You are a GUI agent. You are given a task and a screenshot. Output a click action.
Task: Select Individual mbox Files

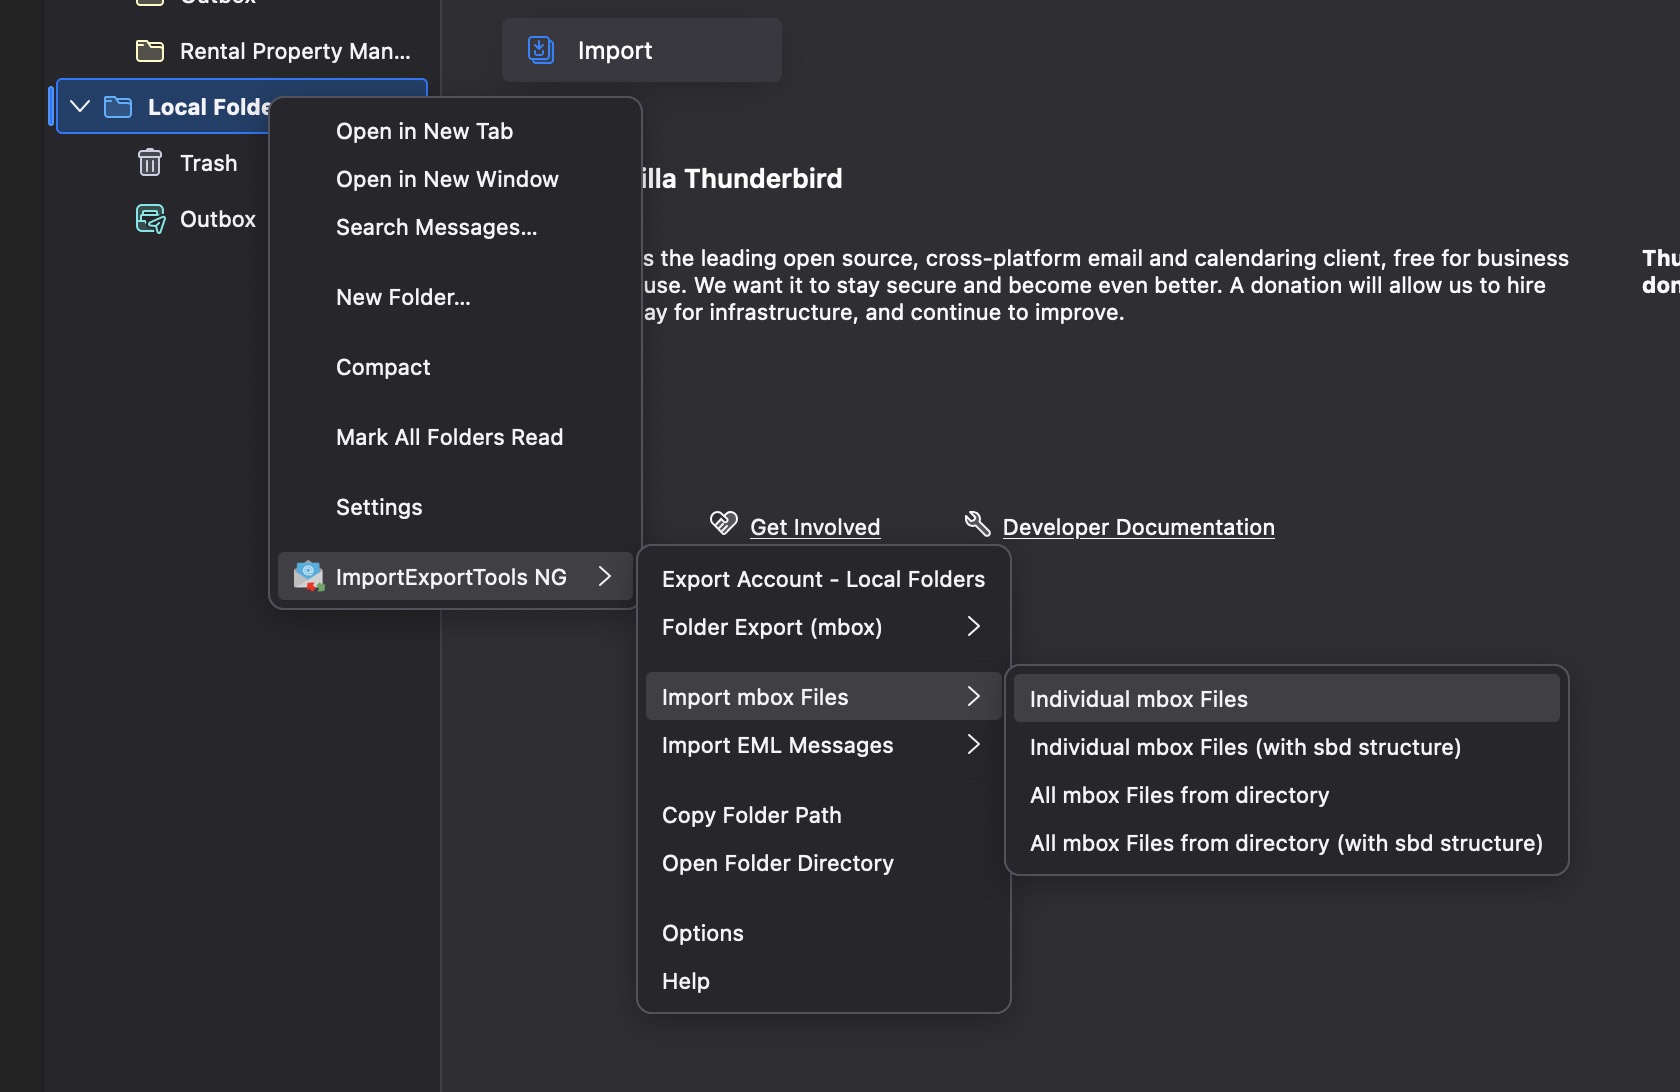tap(1286, 699)
